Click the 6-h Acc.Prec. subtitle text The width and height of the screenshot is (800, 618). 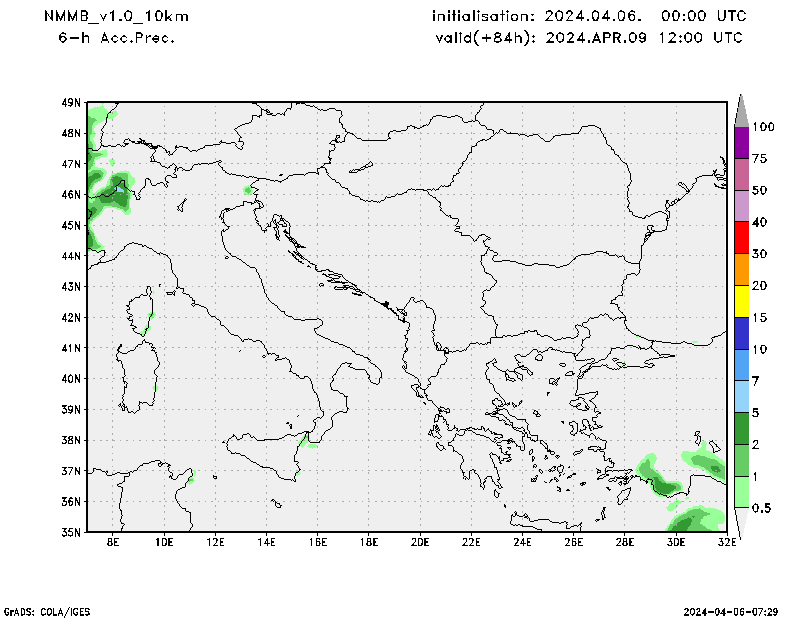point(118,37)
